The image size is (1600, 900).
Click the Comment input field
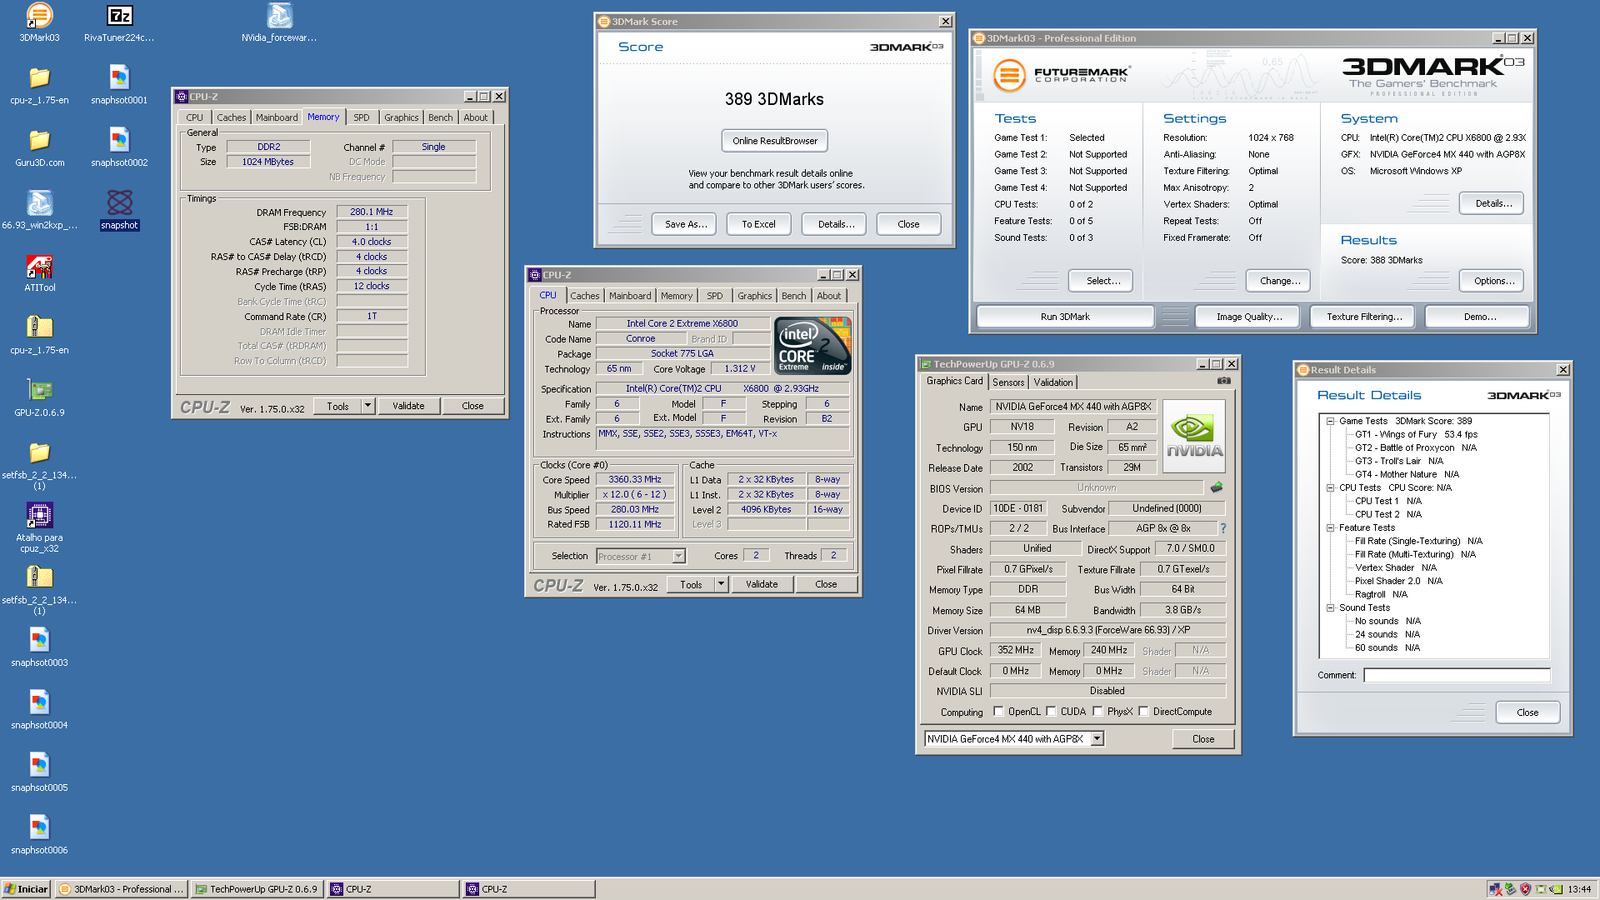[1456, 675]
